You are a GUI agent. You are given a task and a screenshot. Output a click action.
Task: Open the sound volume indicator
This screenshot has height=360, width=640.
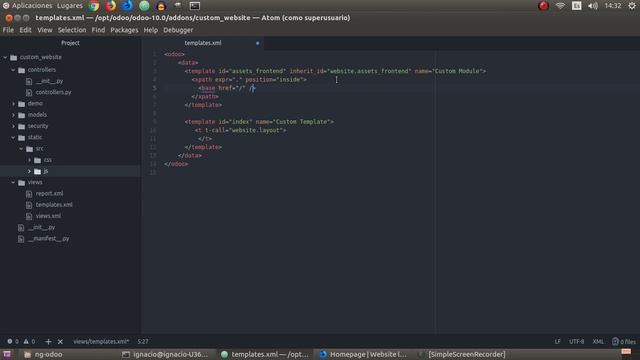tap(593, 6)
